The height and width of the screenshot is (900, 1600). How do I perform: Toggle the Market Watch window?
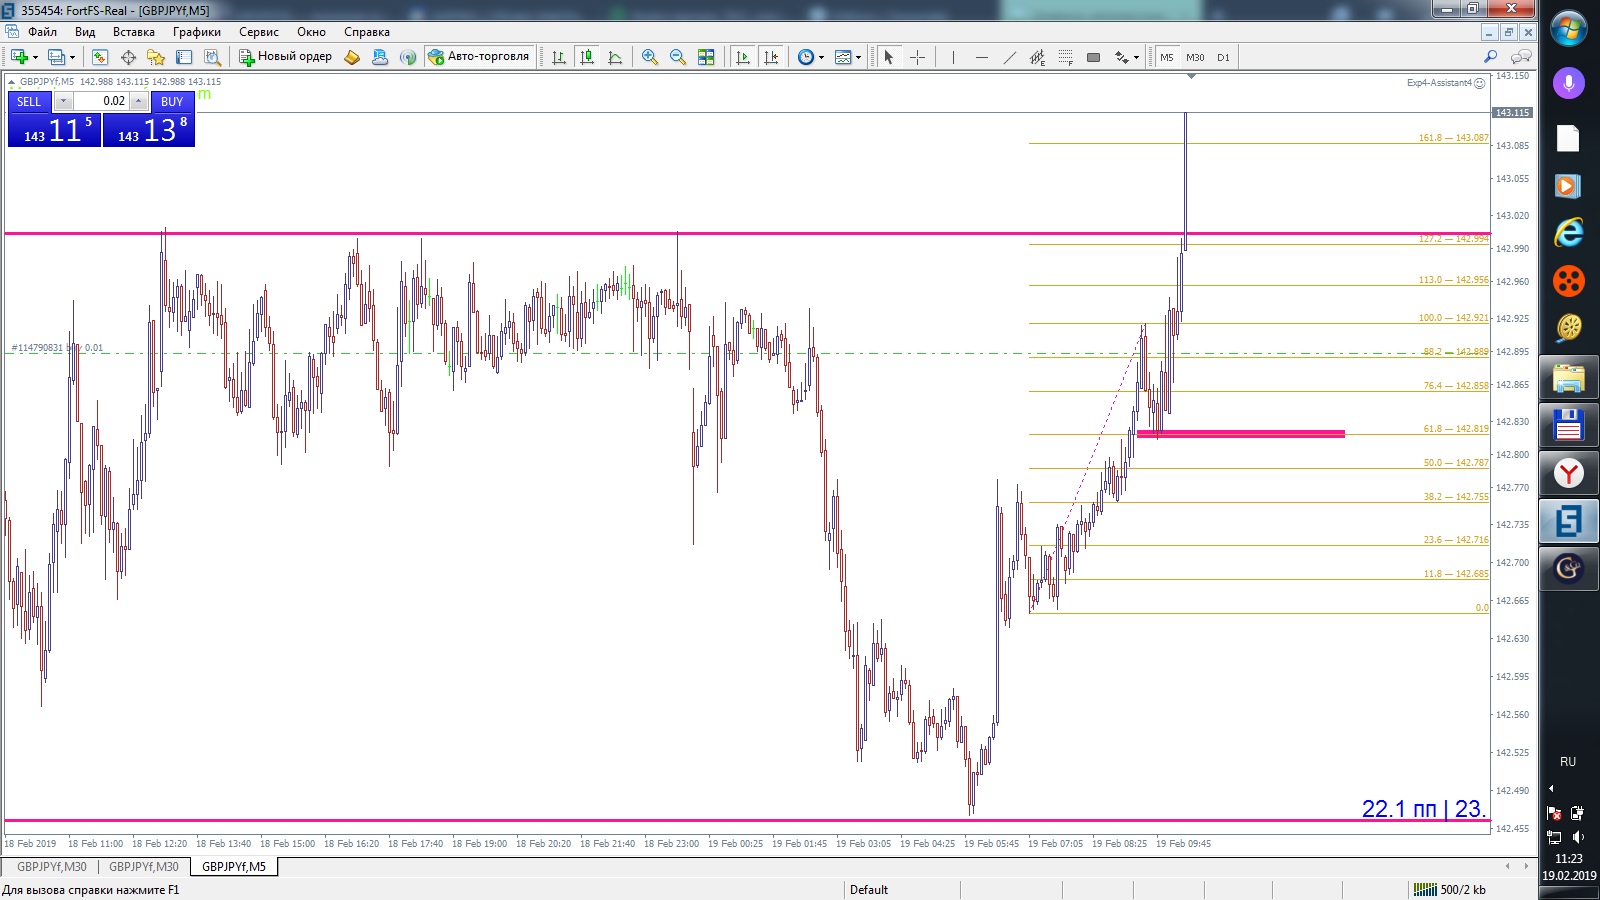pos(100,57)
